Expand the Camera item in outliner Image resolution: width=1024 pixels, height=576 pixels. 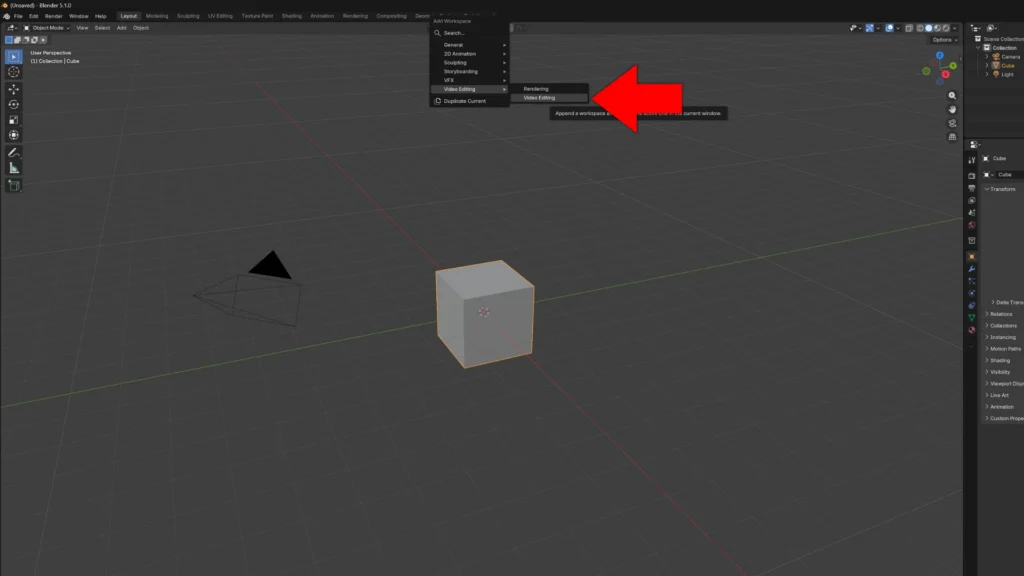click(x=987, y=57)
